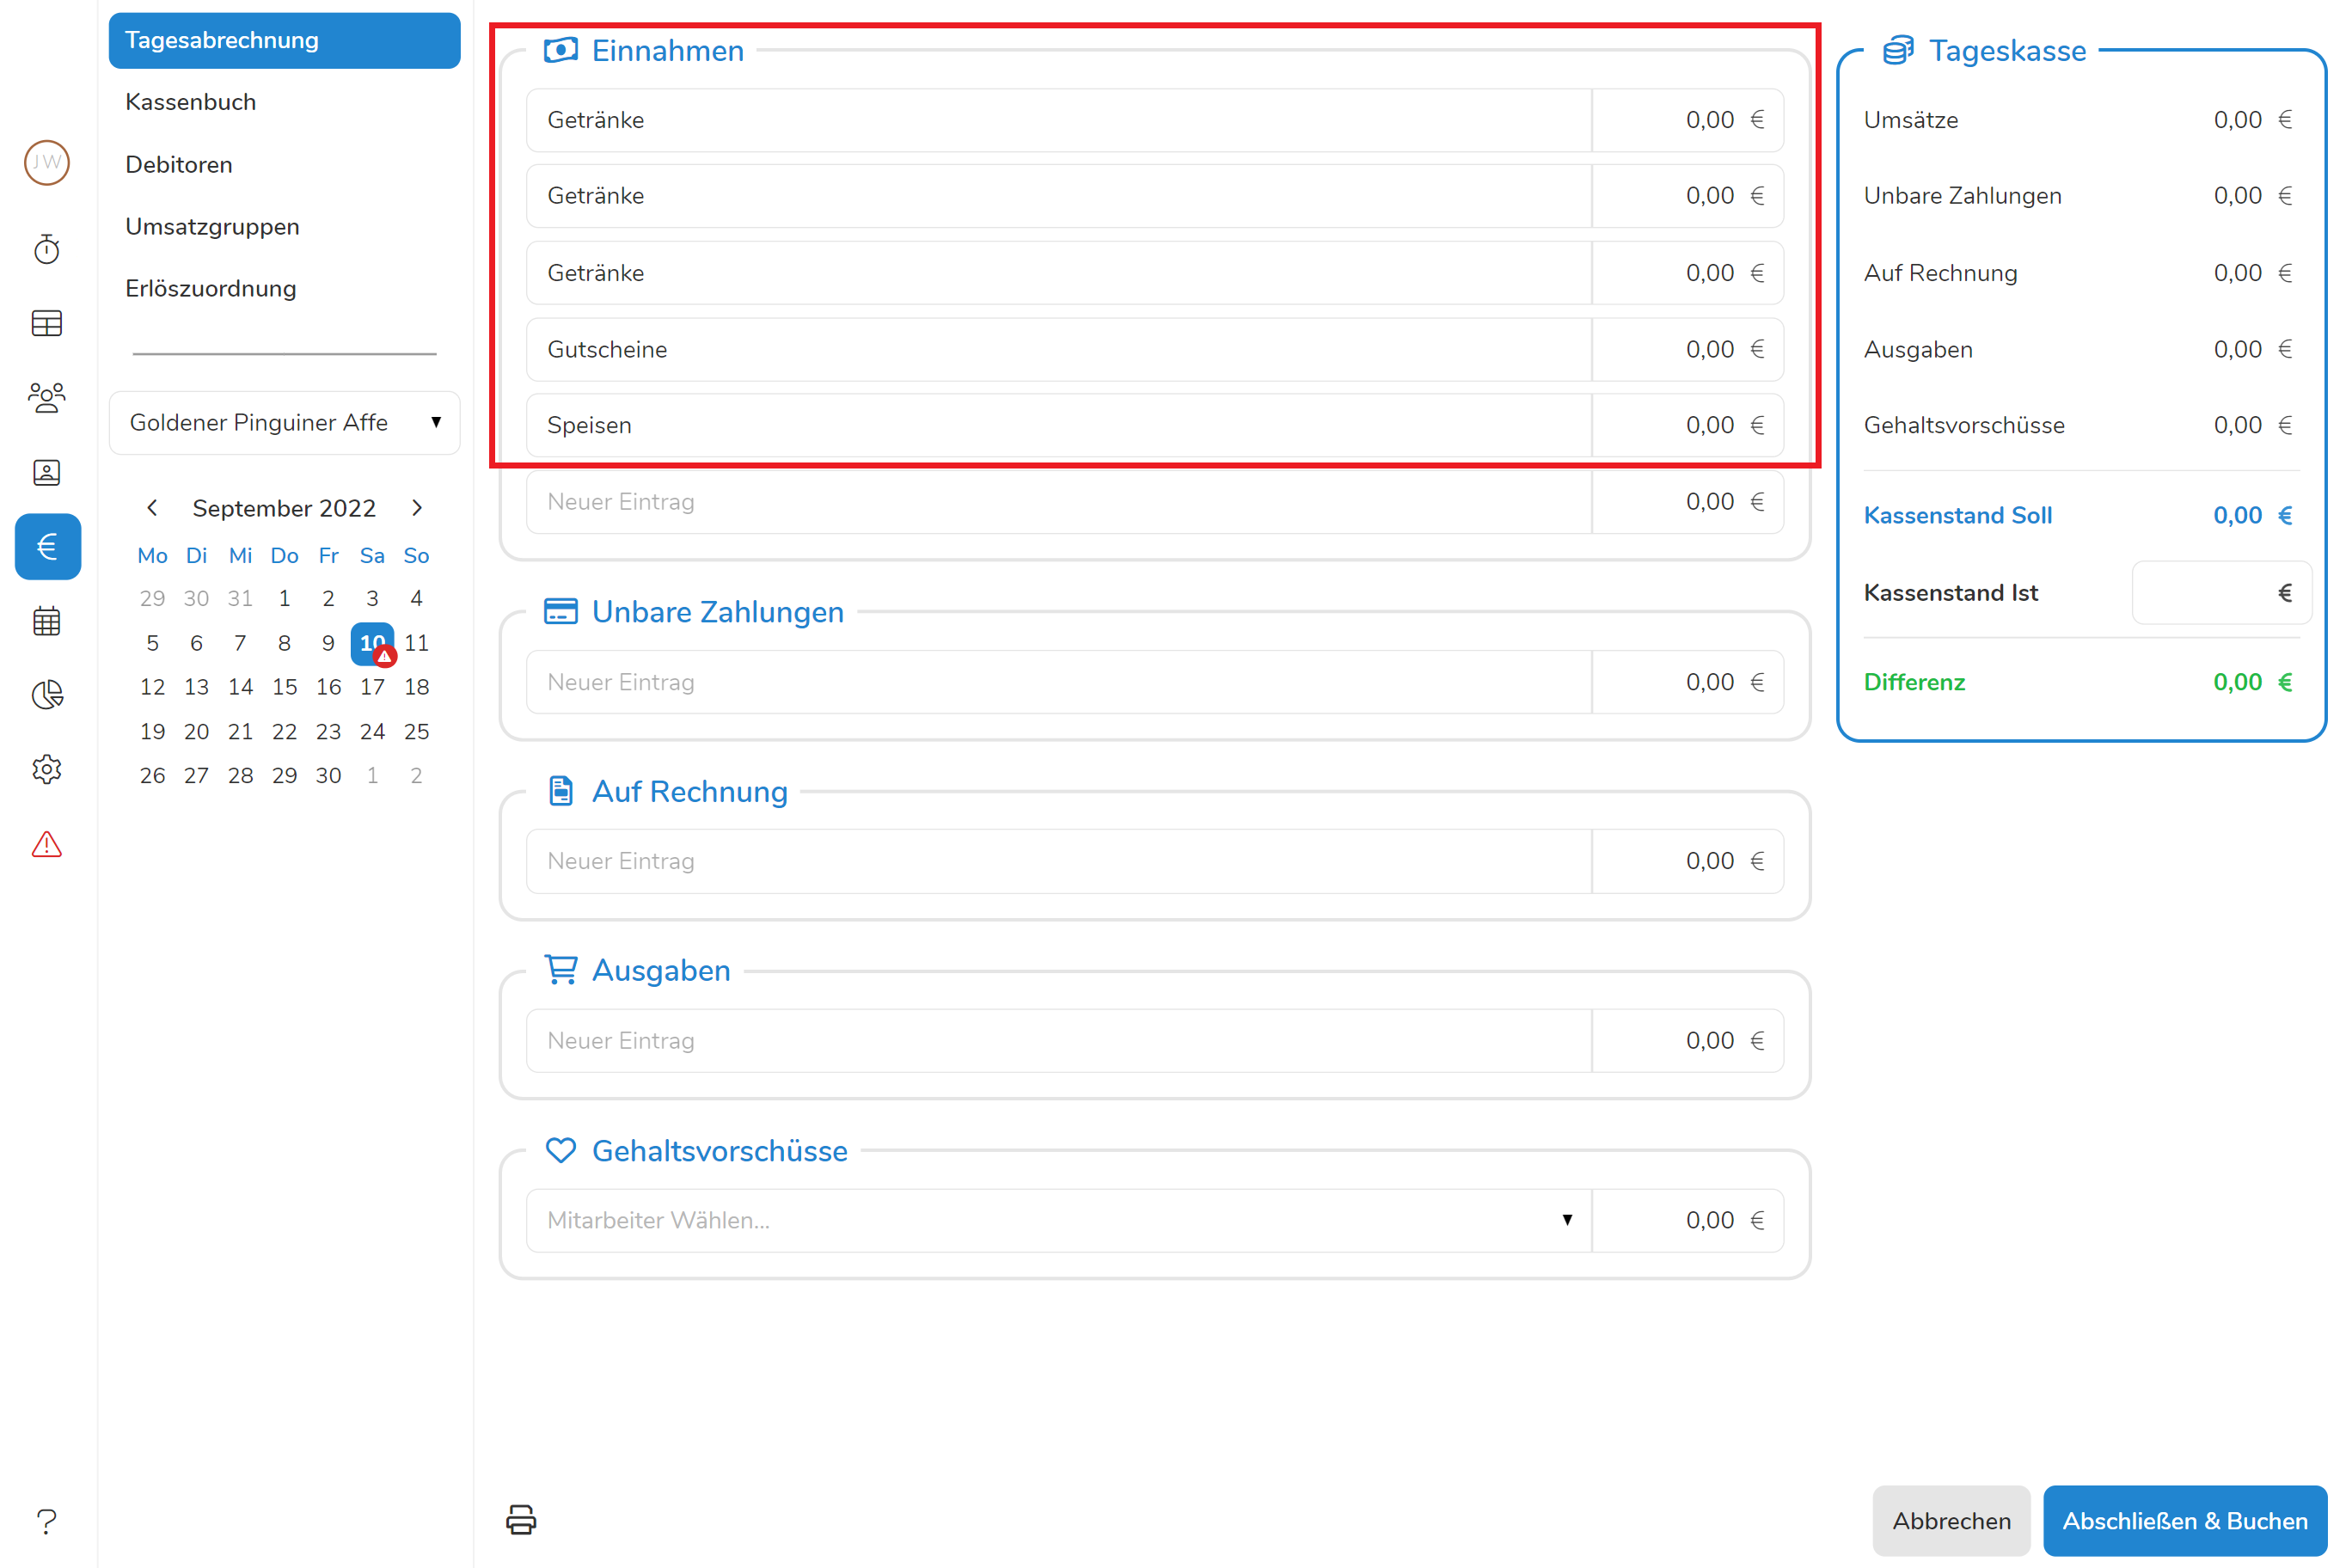
Task: Select the Umsatzgruppen menu item
Action: (x=212, y=226)
